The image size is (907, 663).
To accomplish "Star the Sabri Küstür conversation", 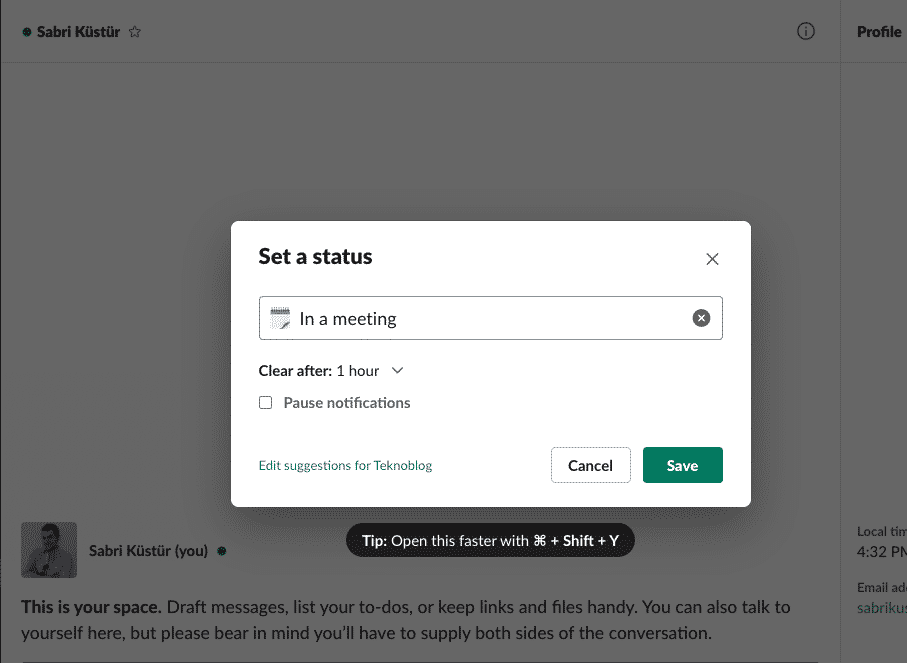I will coord(135,32).
